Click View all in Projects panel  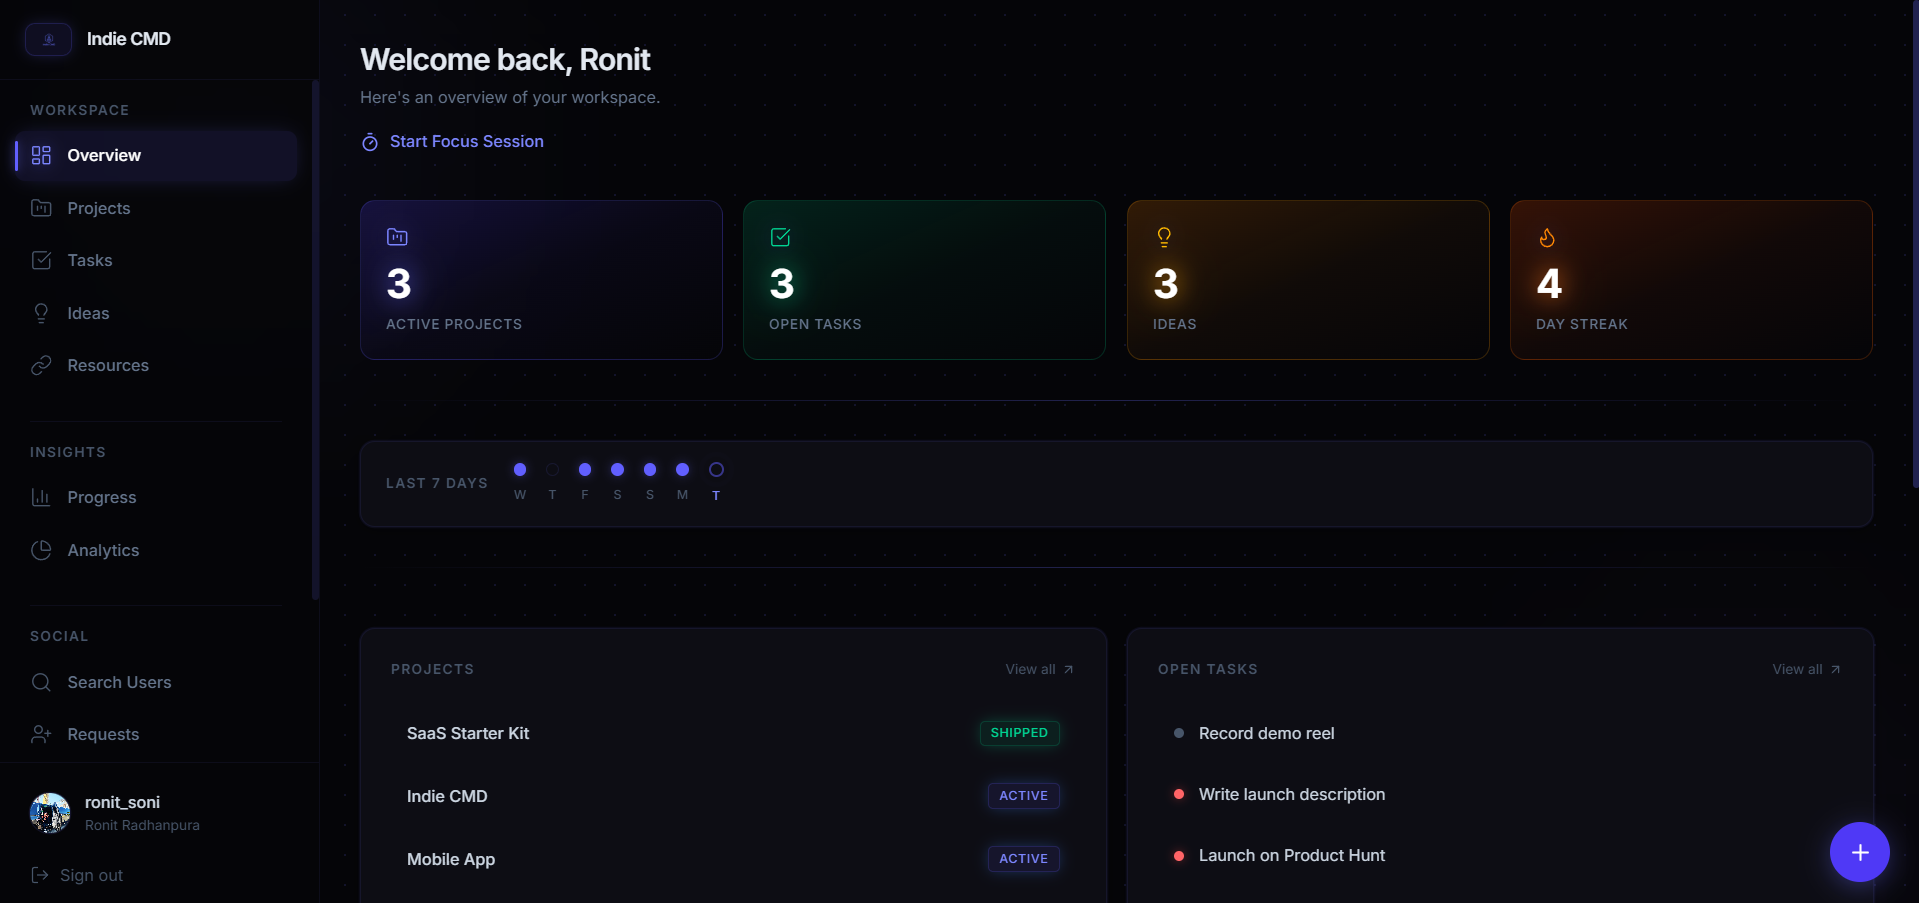click(1039, 669)
